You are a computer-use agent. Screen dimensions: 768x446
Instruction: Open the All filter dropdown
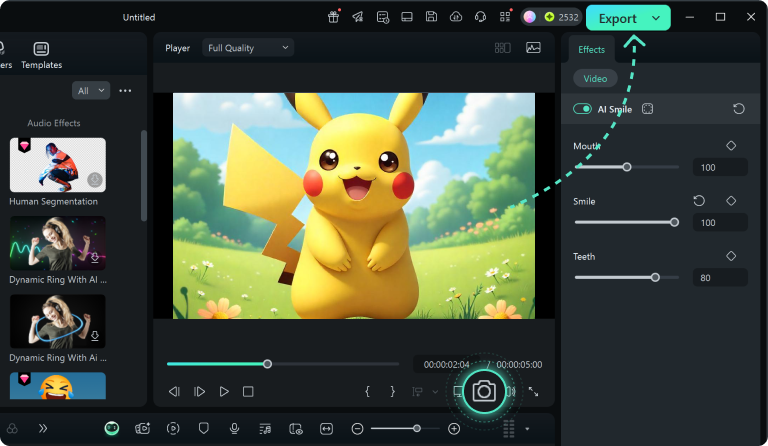pos(91,91)
